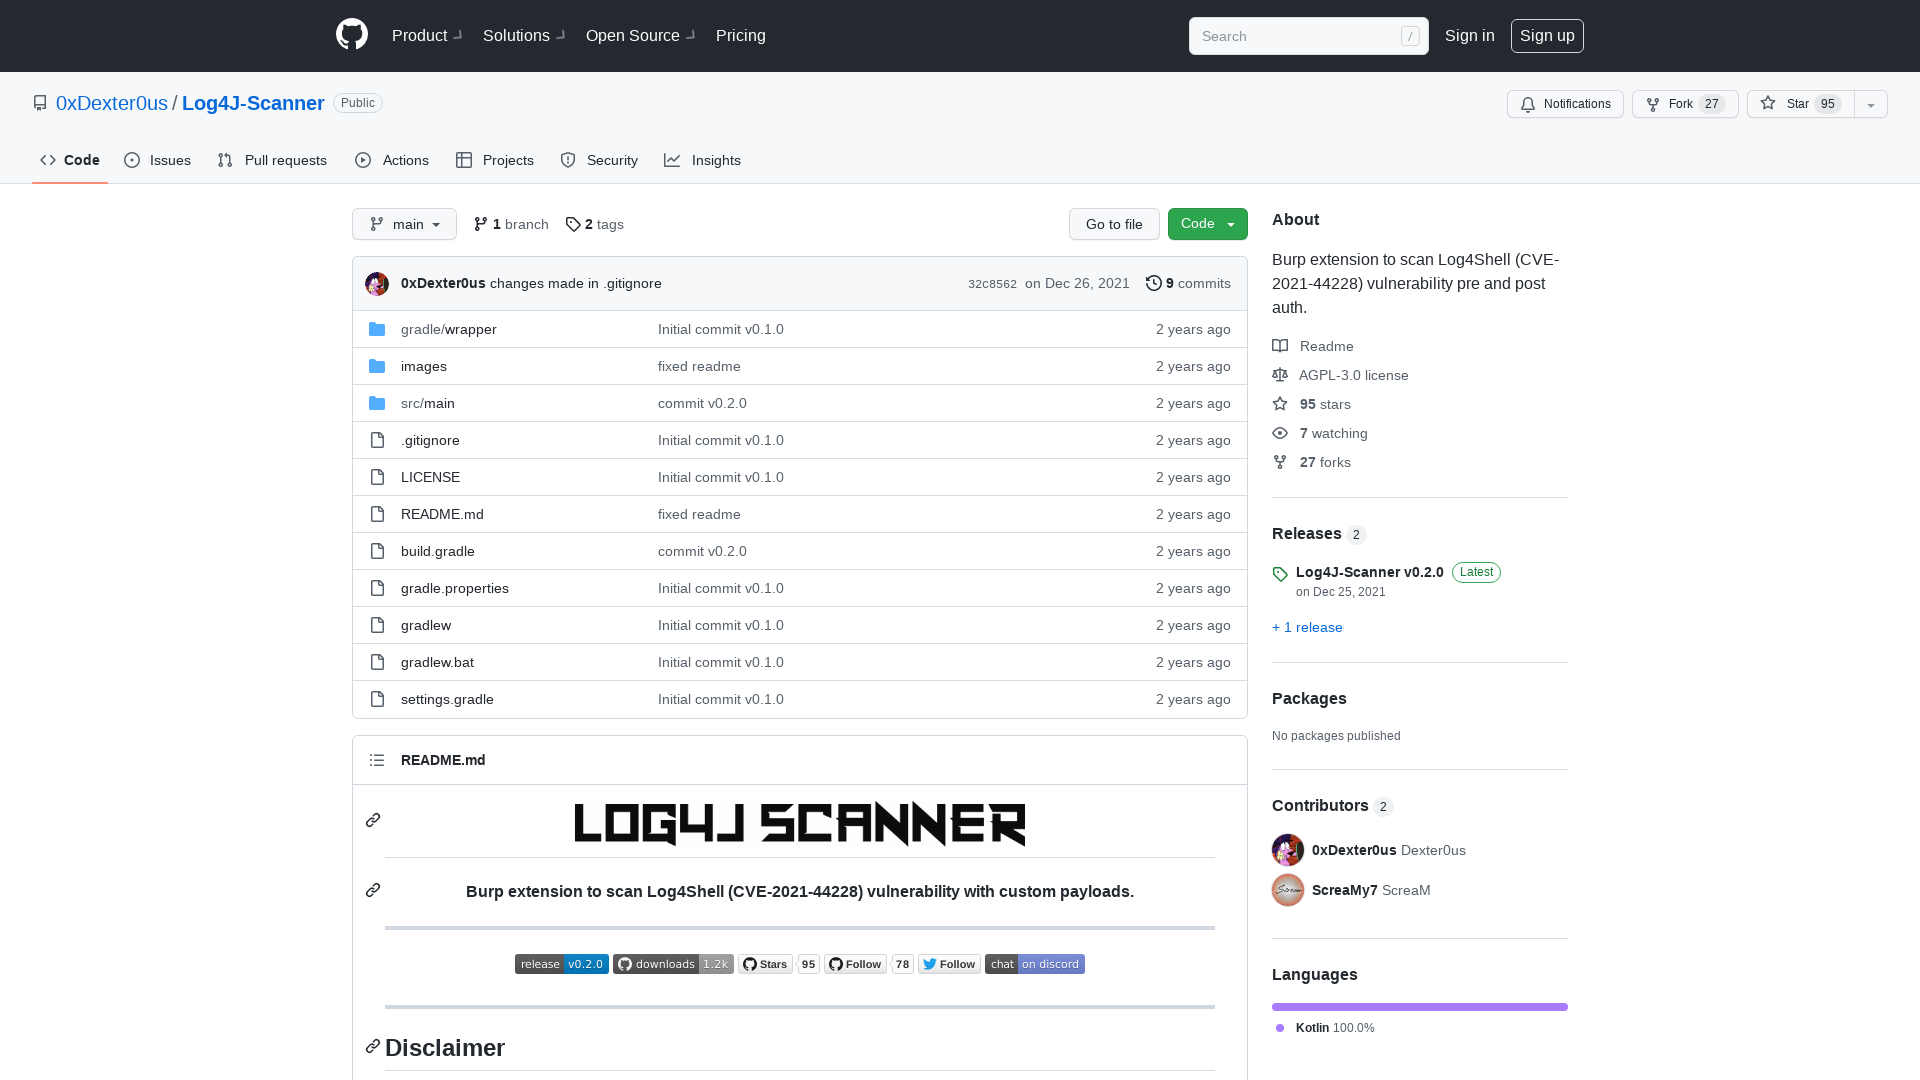1920x1080 pixels.
Task: View 1 branch link
Action: click(511, 224)
